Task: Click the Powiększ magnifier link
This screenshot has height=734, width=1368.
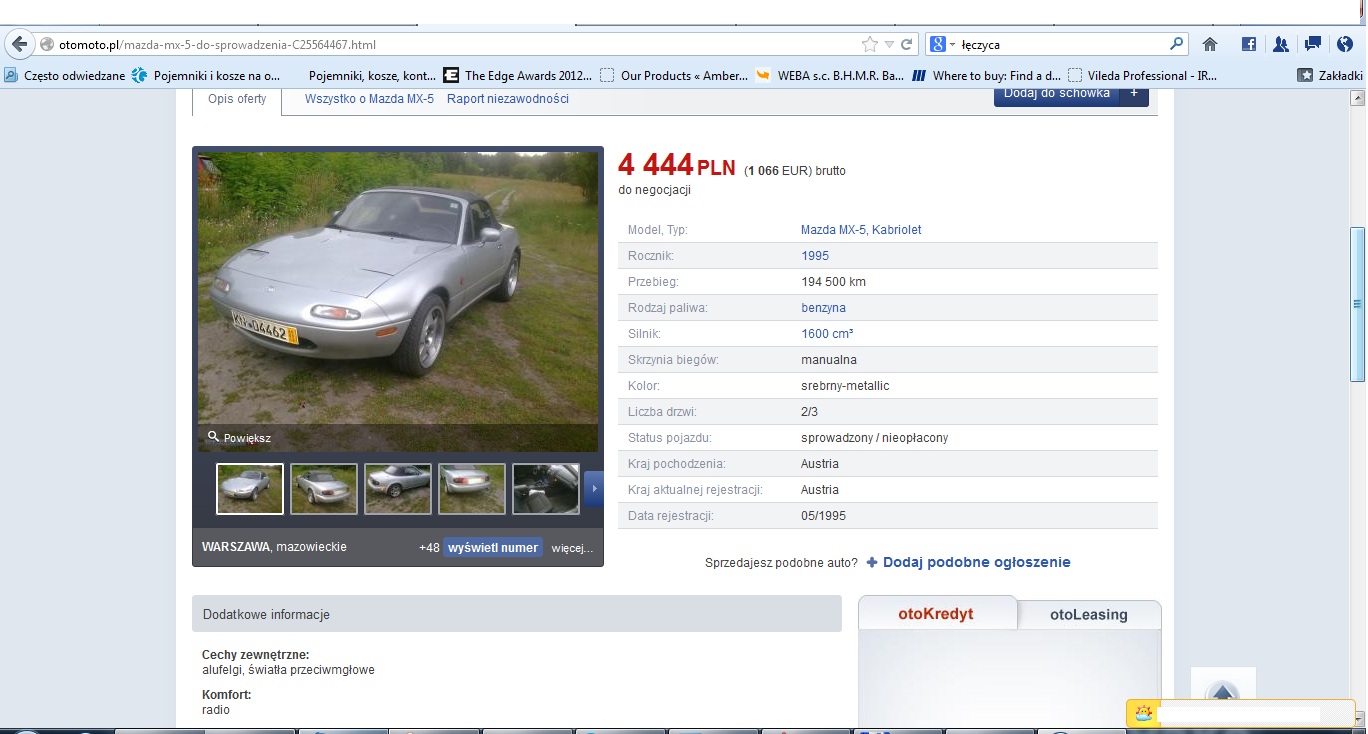Action: (239, 438)
